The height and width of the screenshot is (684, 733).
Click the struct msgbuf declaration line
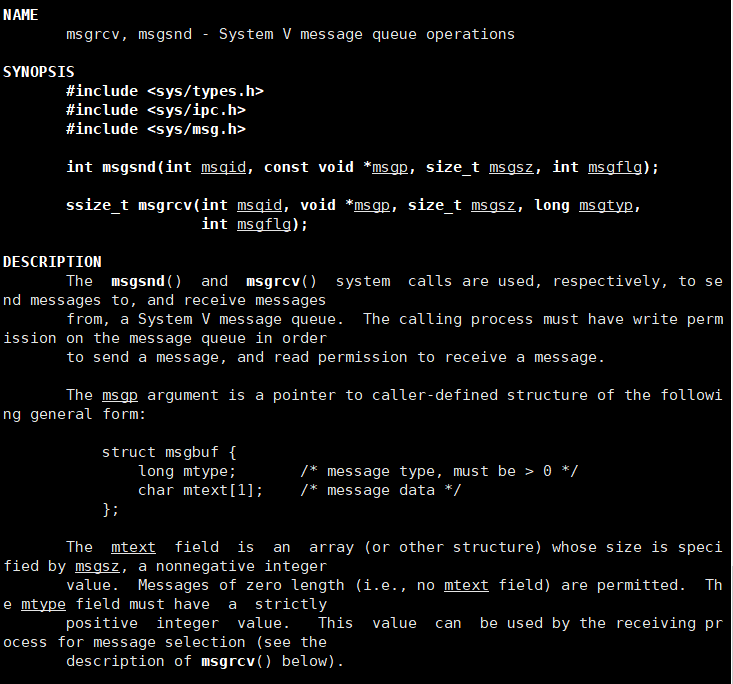click(x=169, y=452)
